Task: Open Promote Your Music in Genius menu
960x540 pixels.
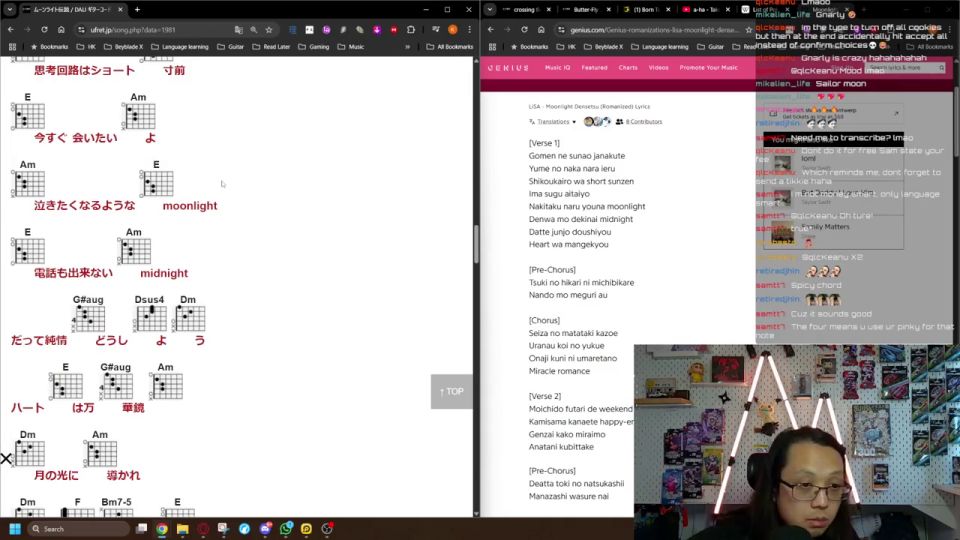Action: point(708,68)
